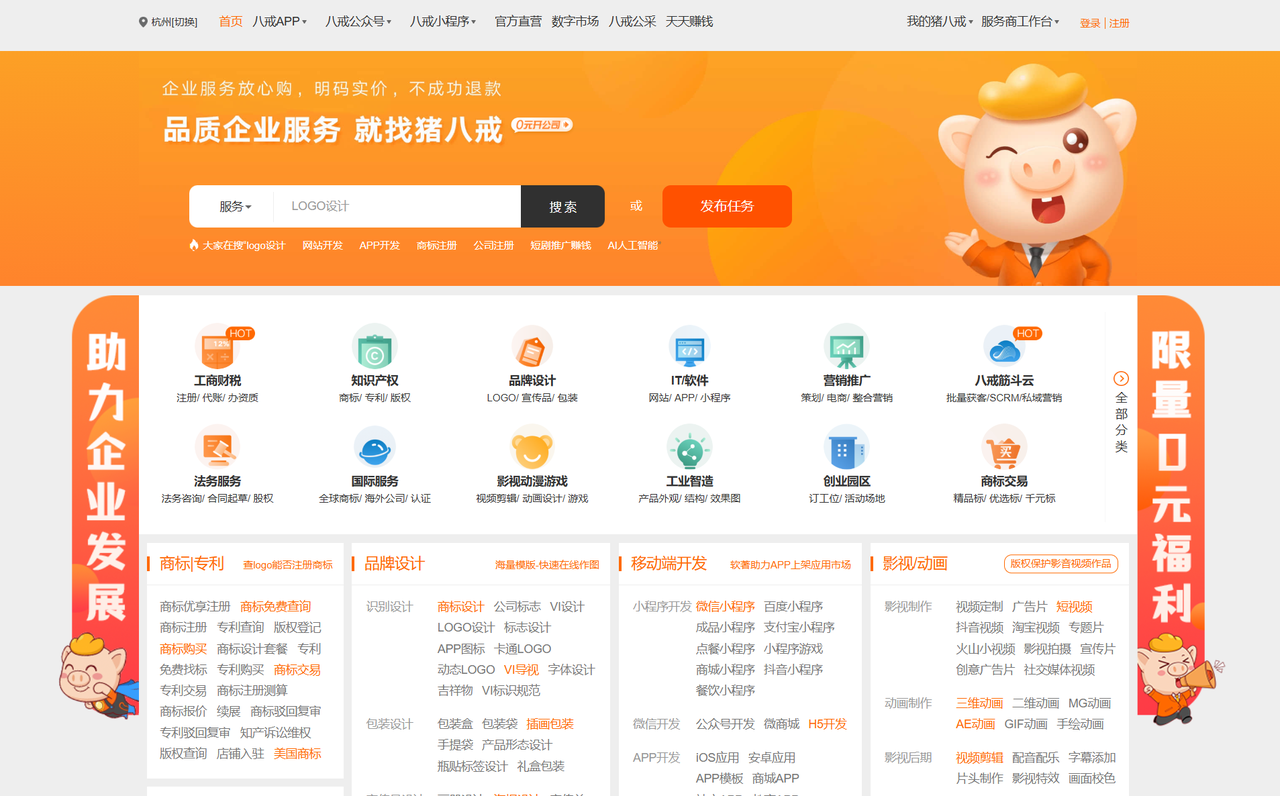Image resolution: width=1280 pixels, height=796 pixels.
Task: Click the 商标|专利 section heading
Action: click(x=192, y=563)
